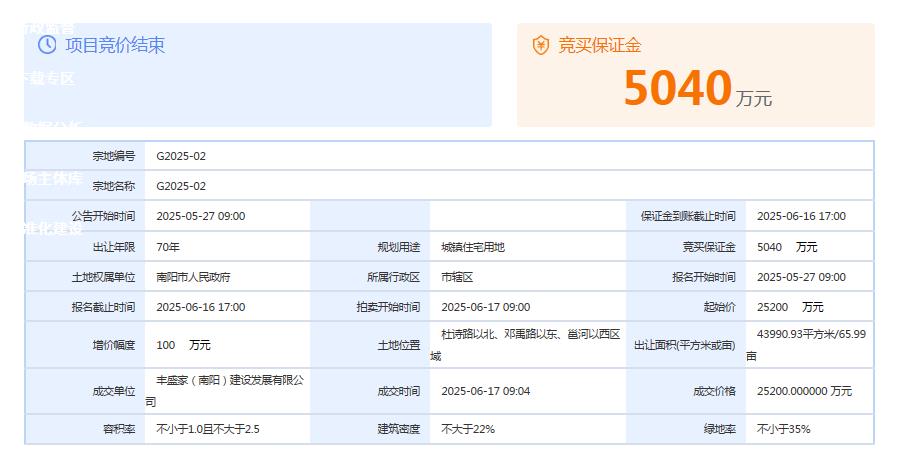Select G2025-02 in the 宗地编号 row
Viewport: 909px width, 458px height.
coord(181,156)
